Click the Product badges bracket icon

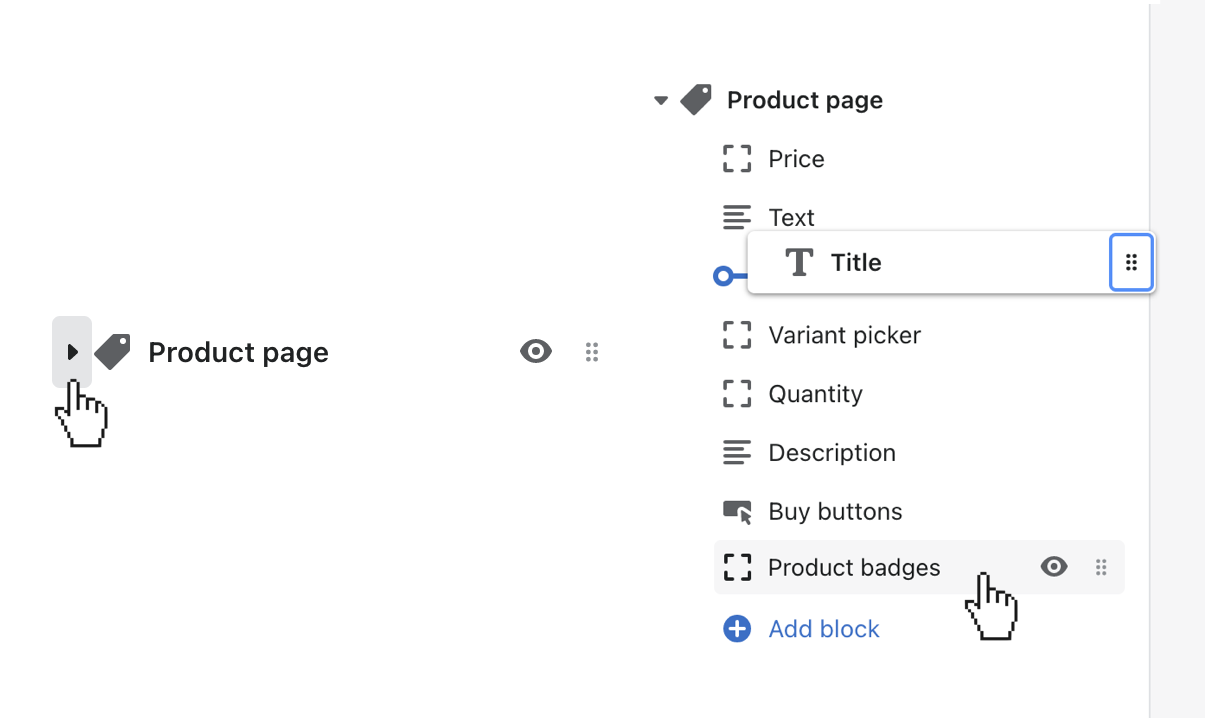[x=737, y=567]
